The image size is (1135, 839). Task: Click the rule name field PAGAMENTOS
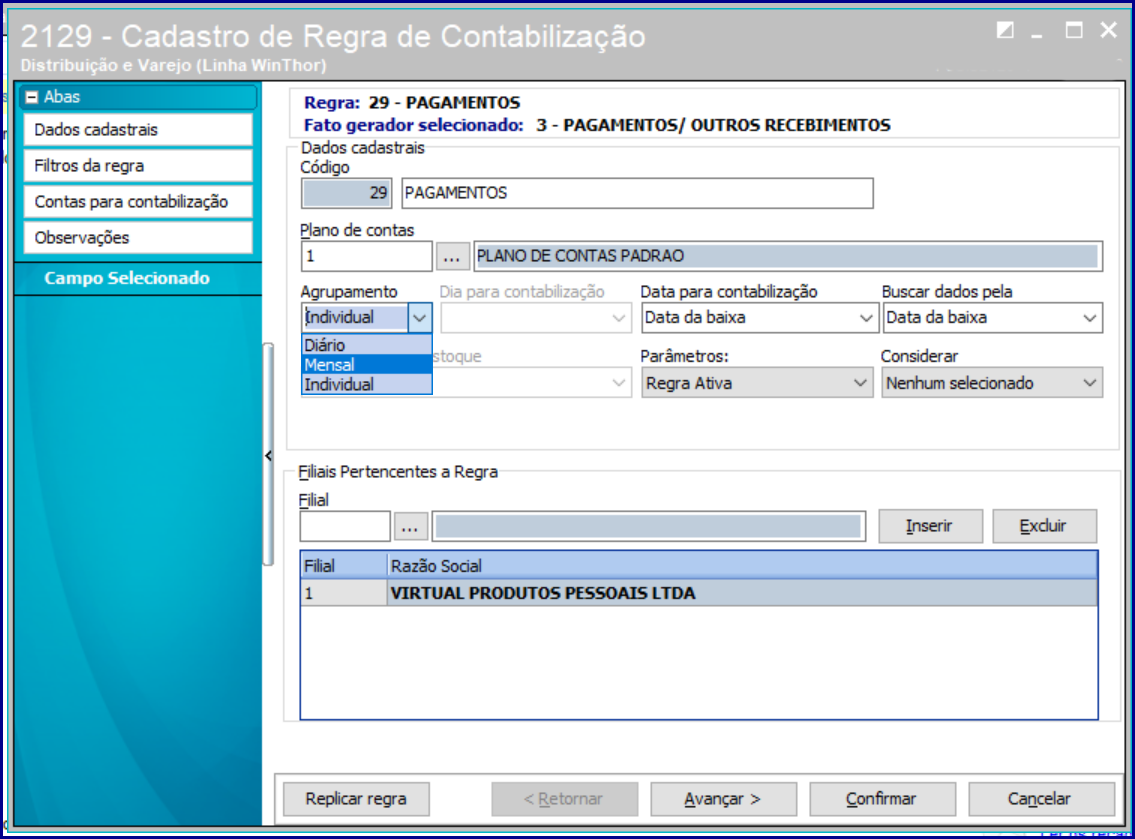[637, 193]
